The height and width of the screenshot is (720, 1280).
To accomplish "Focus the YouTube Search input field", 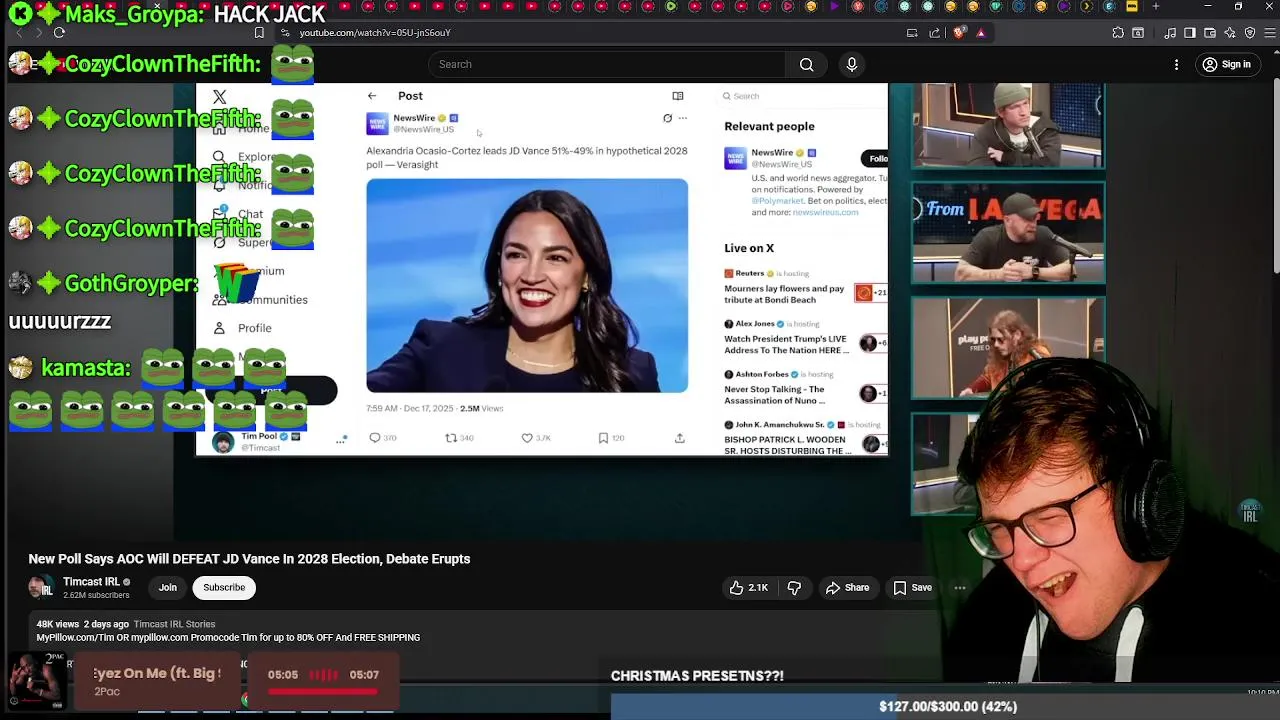I will click(x=607, y=64).
